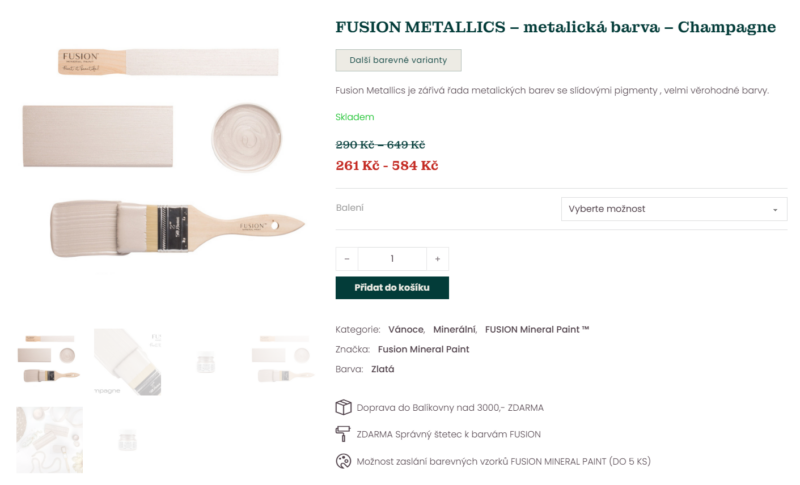Viewport: 800px width, 485px height.
Task: Show the close-up brush thumbnail labeled Champagne
Action: pos(127,361)
